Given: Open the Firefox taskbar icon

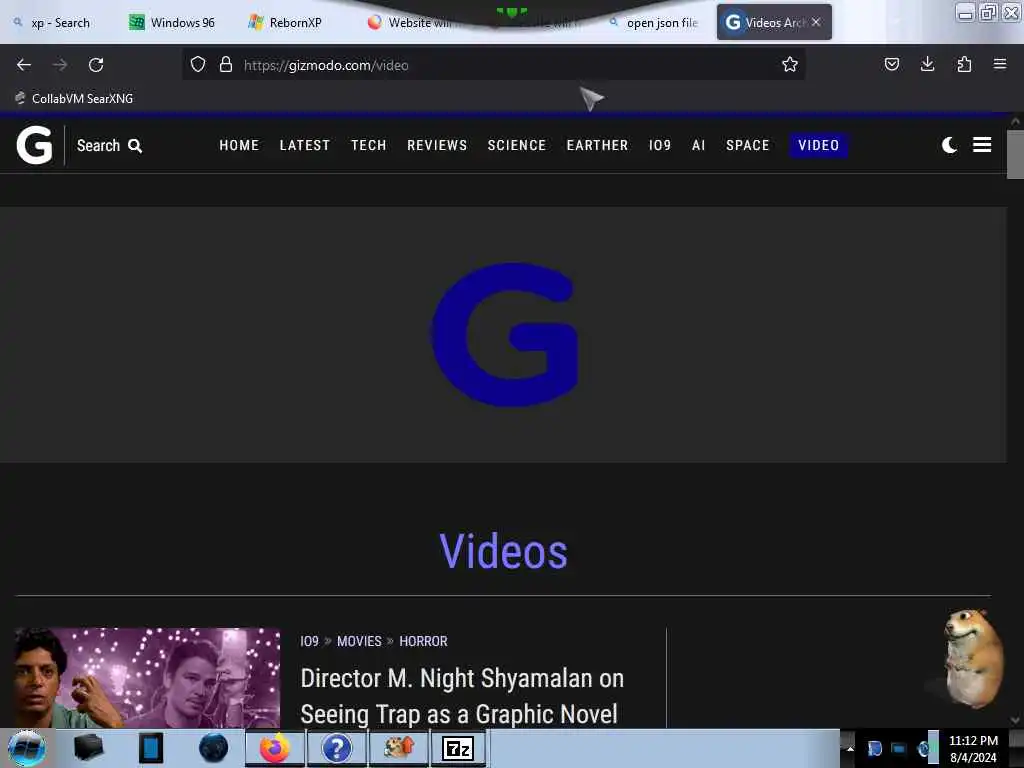Looking at the screenshot, I should point(274,748).
